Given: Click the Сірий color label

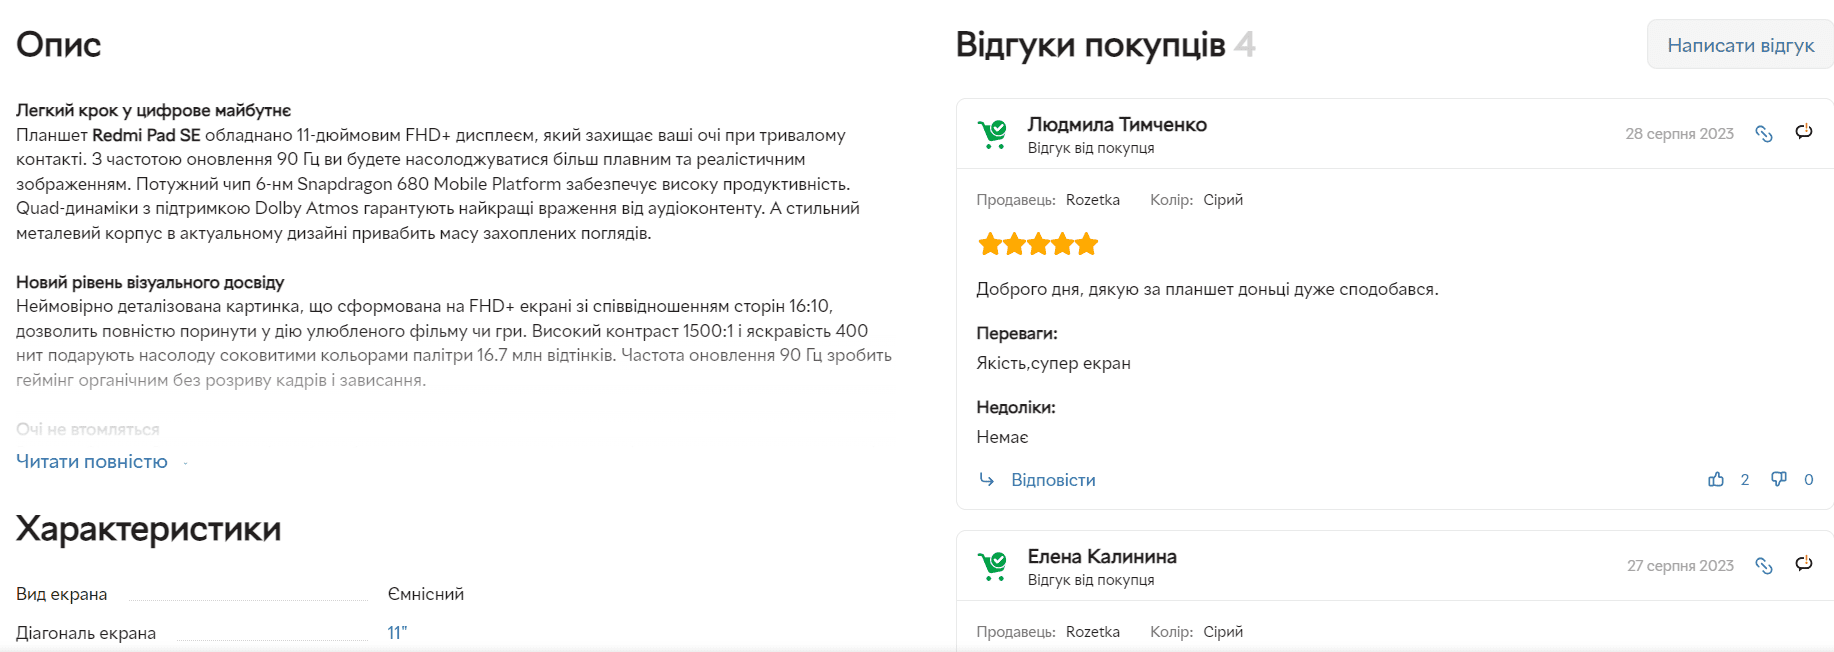Looking at the screenshot, I should pos(1222,199).
